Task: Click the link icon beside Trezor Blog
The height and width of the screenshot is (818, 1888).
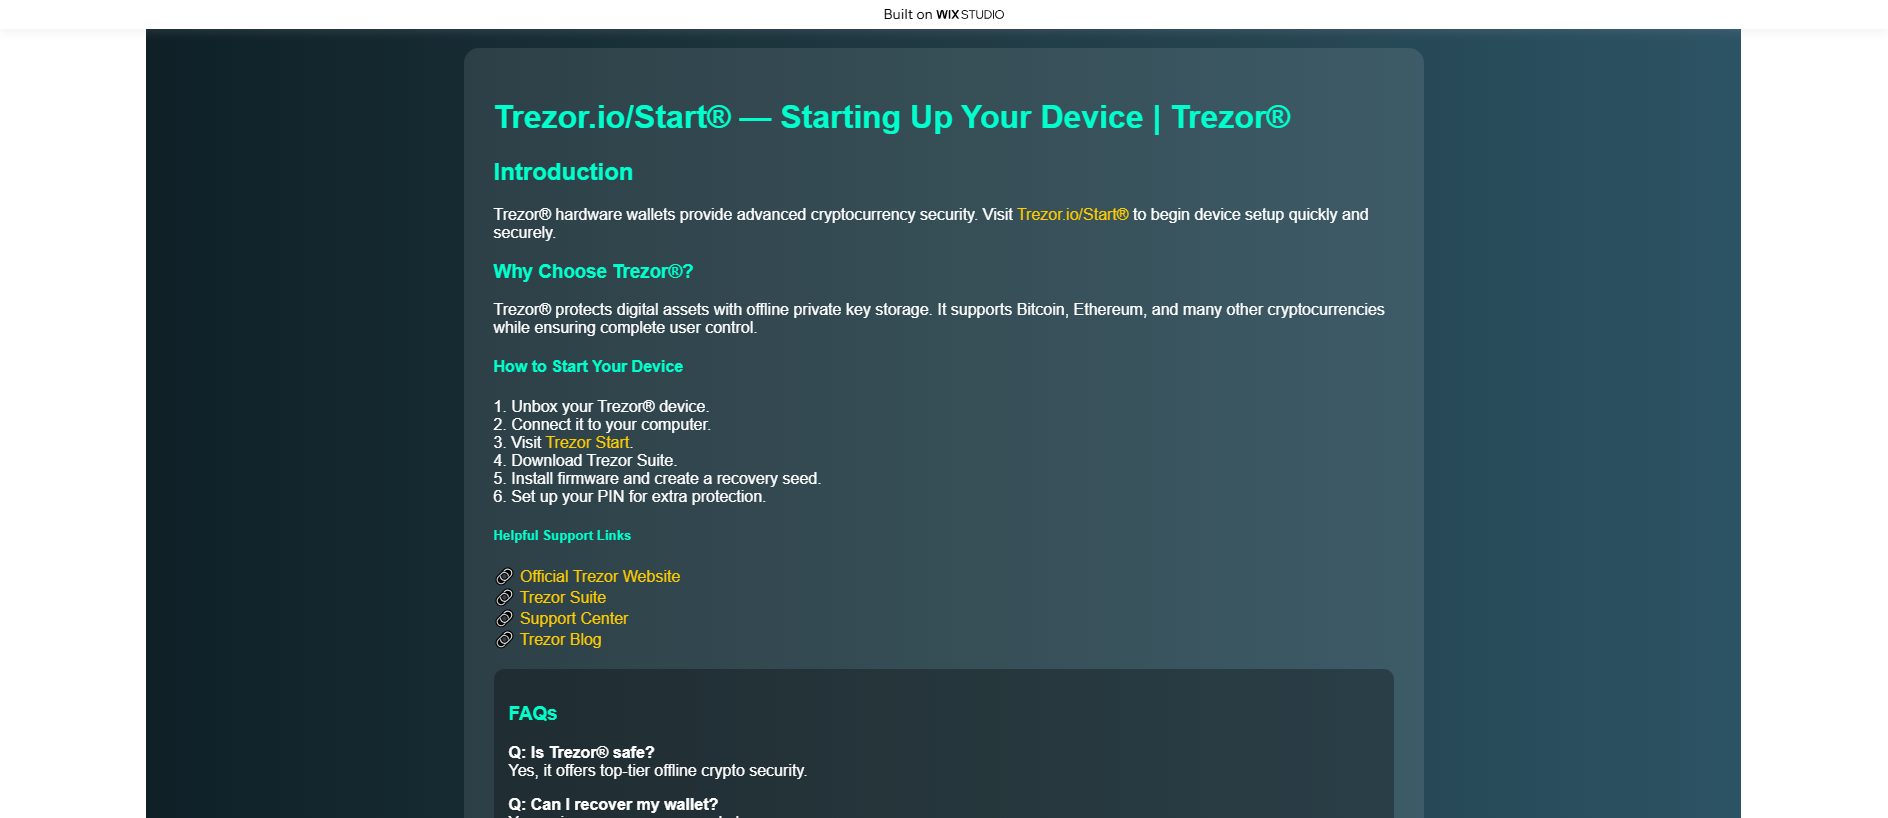Action: tap(504, 639)
